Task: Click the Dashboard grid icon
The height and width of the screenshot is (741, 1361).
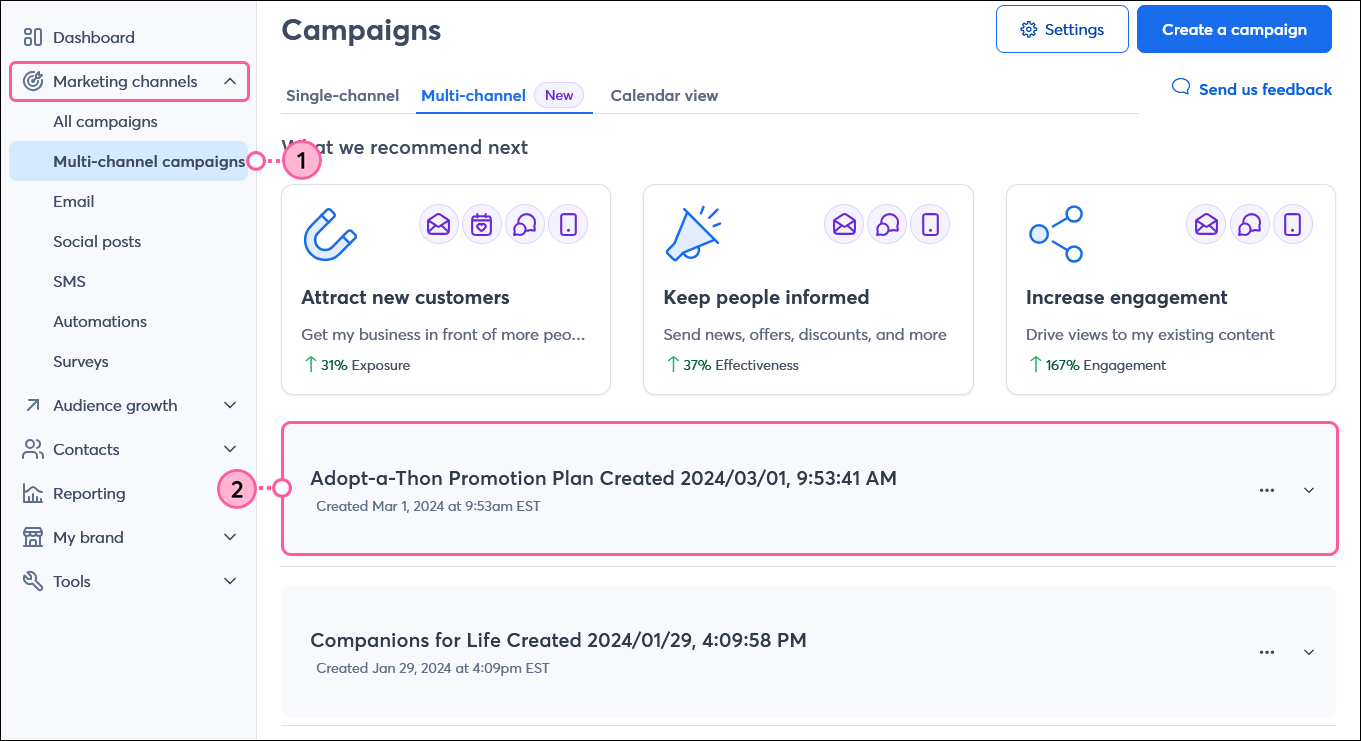Action: (x=33, y=37)
